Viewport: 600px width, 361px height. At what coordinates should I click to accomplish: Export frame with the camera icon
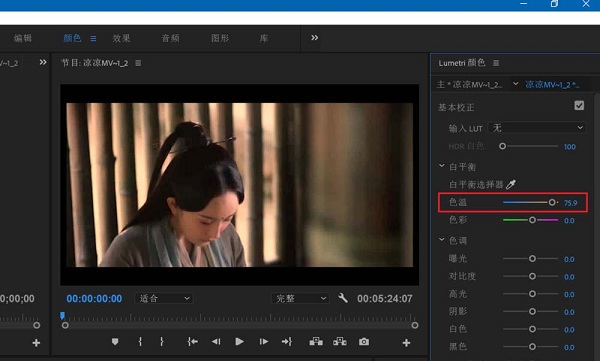pyautogui.click(x=364, y=341)
